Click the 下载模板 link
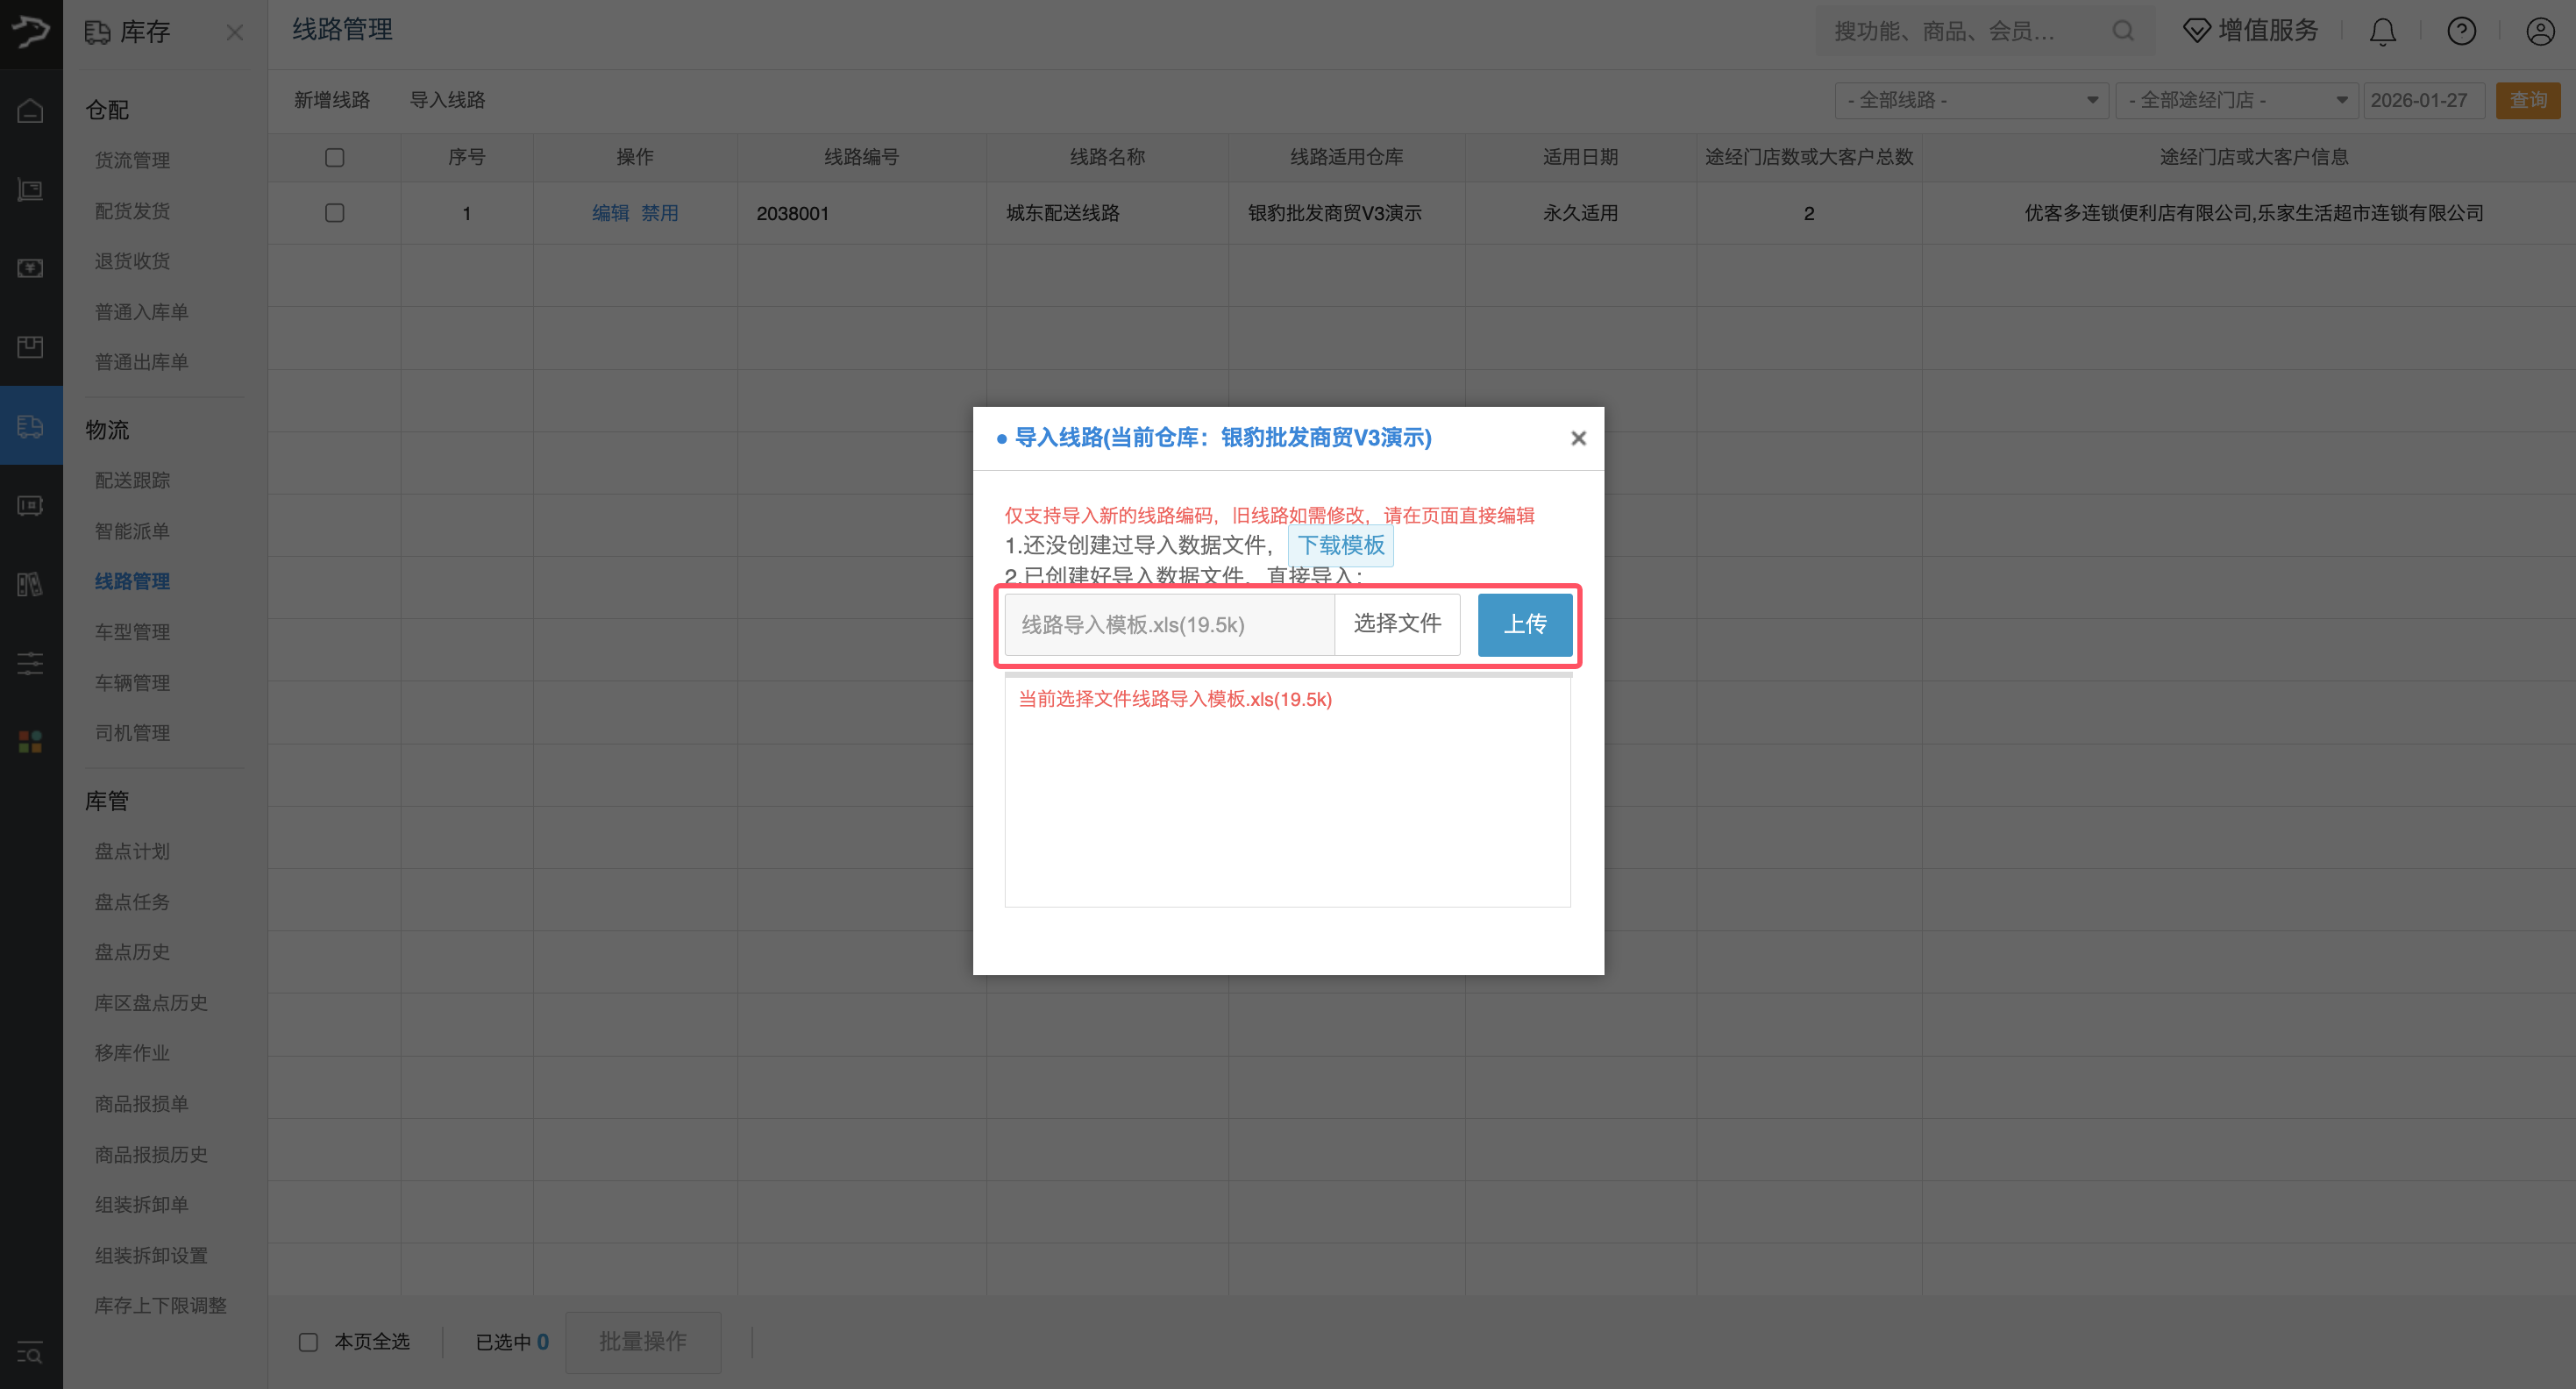 coord(1340,545)
